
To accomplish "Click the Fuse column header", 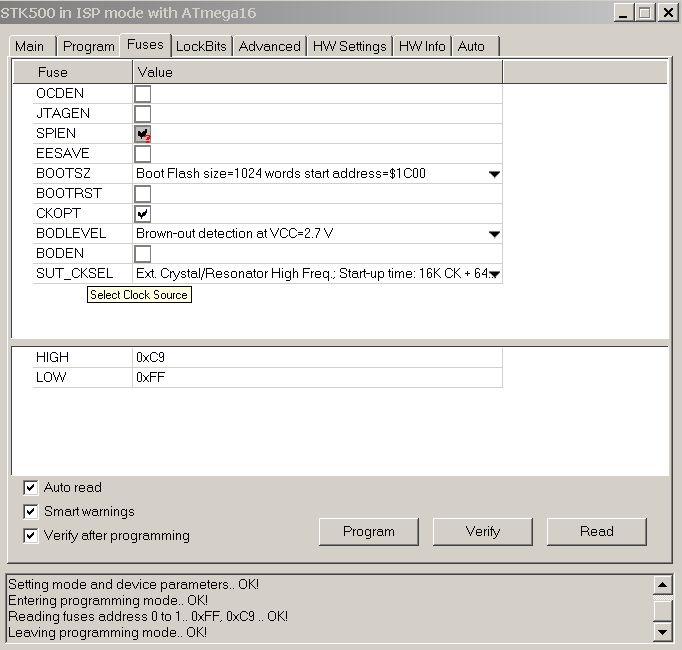I will click(x=72, y=72).
